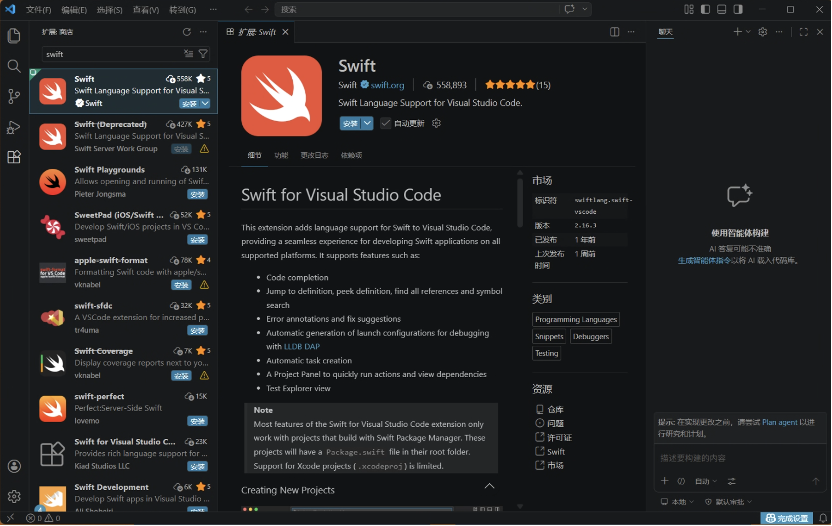Open the Swift extension settings gear
Screen dimensions: 832x526
point(437,123)
